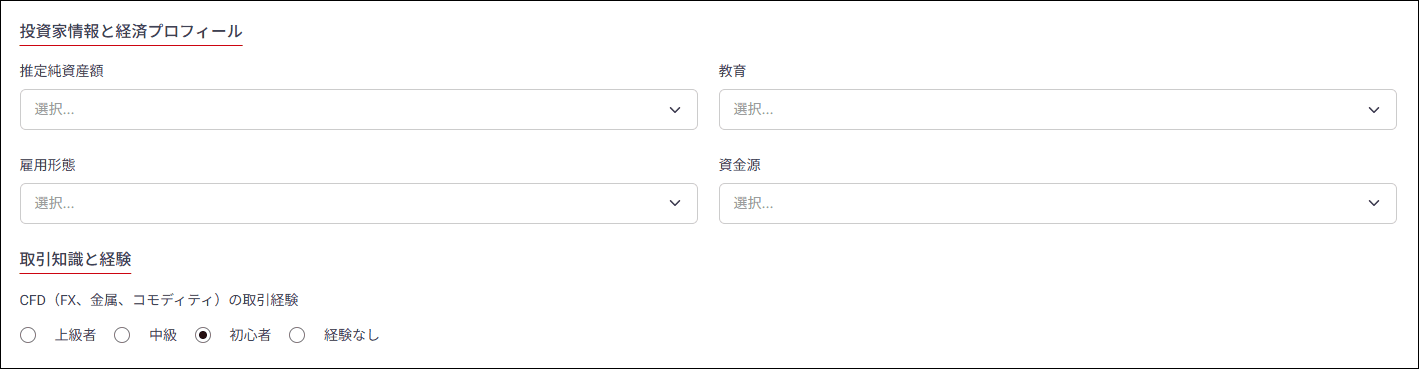Screen dimensions: 1419x369
Task: Click the chevron arrow in 教育 field
Action: pos(1374,110)
